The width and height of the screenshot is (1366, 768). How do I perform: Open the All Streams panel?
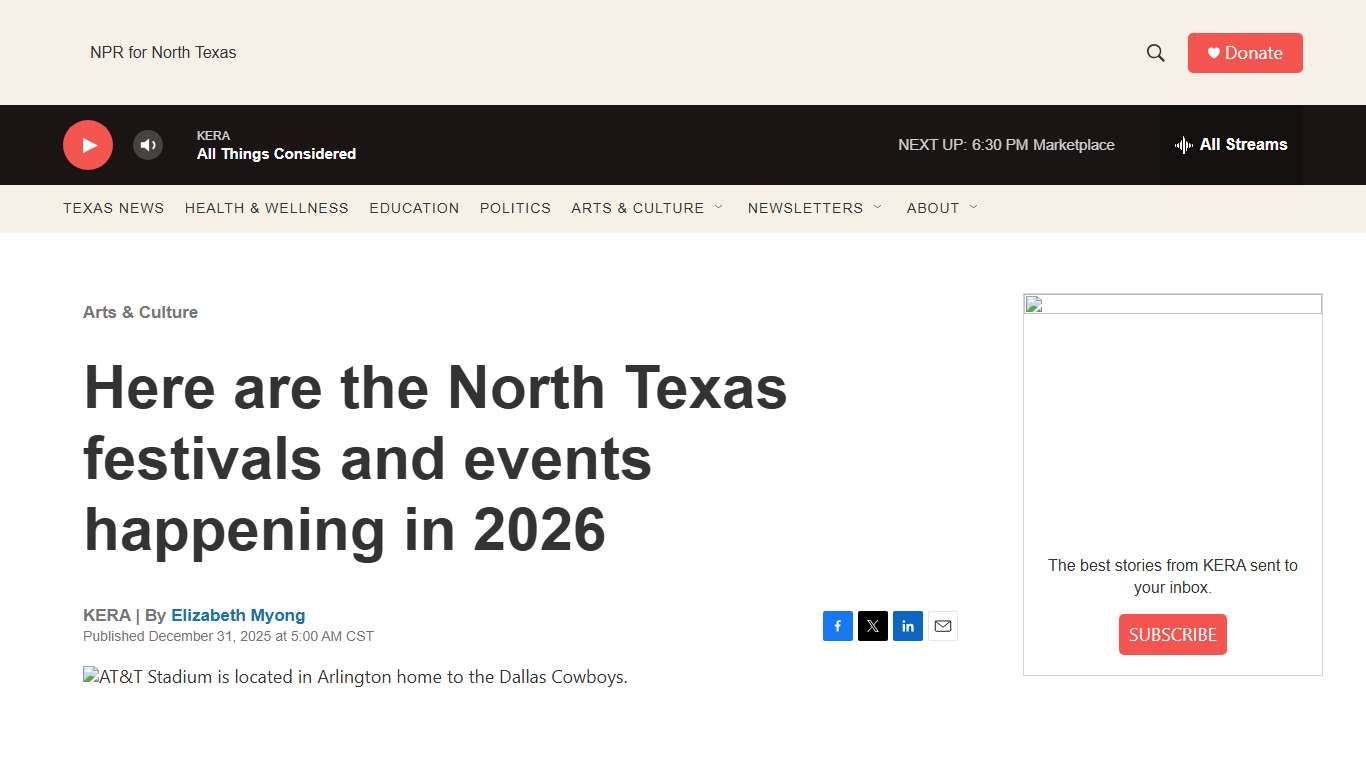coord(1231,144)
